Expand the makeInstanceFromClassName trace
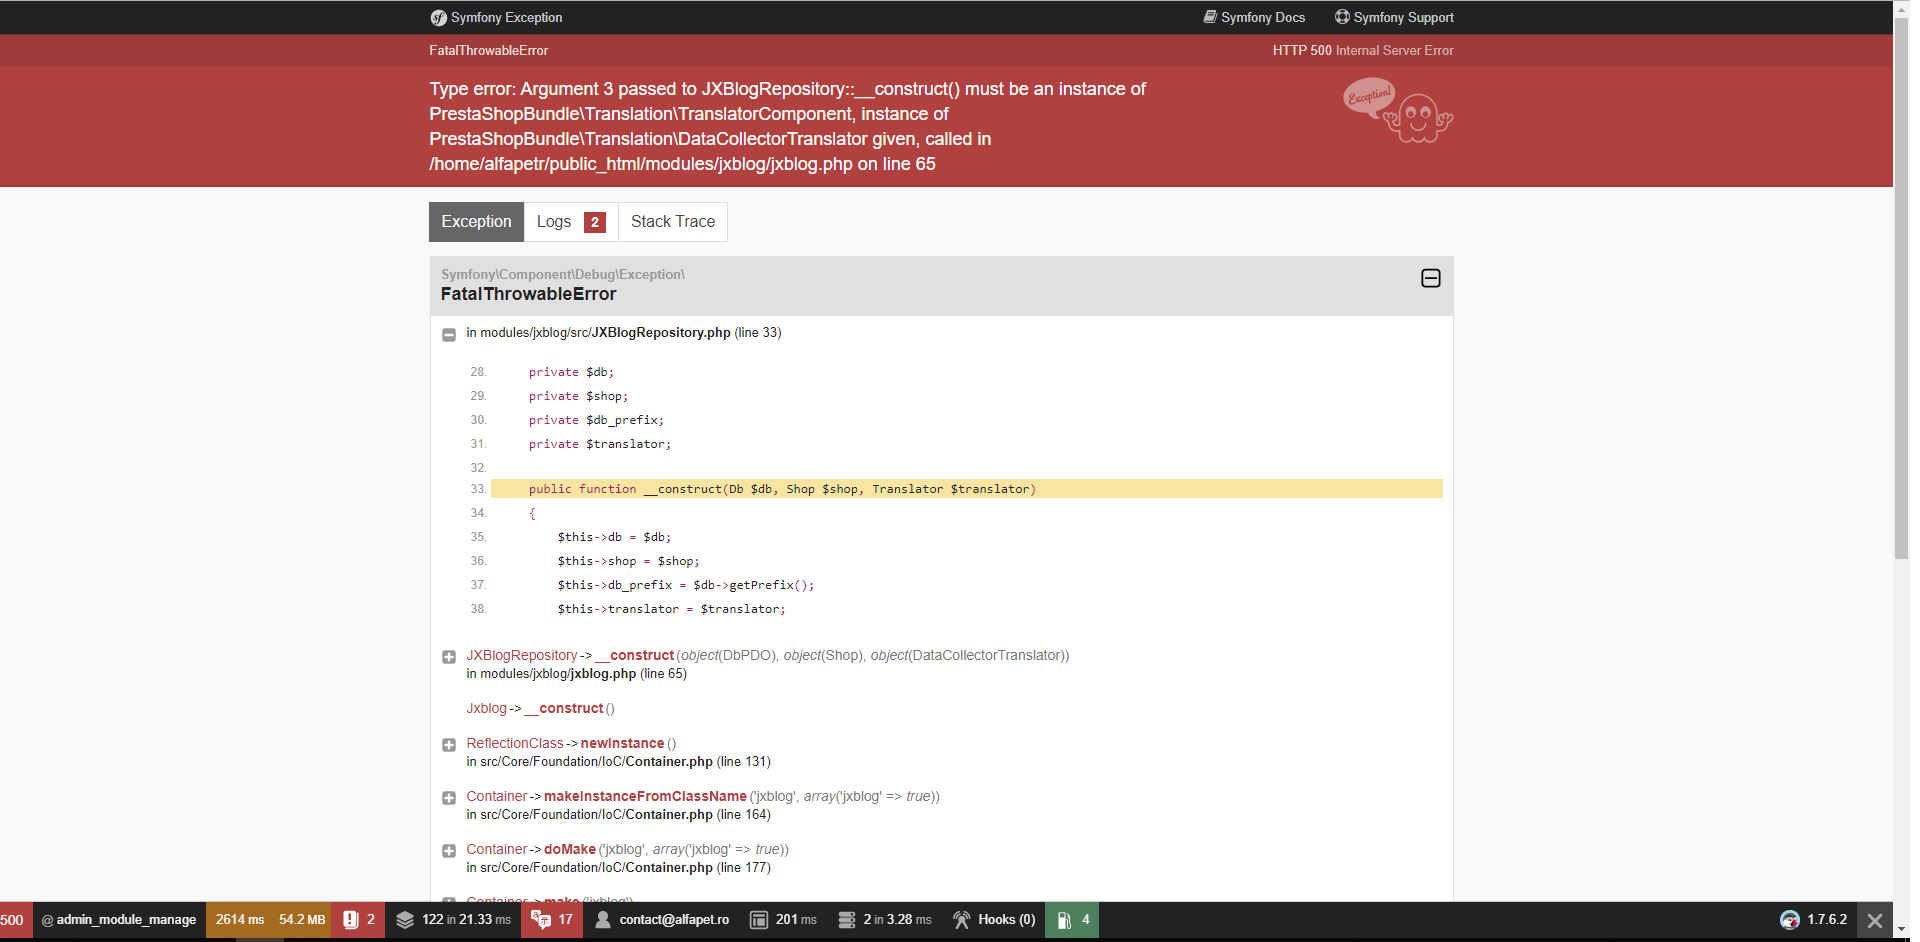Viewport: 1920px width, 942px height. (x=449, y=798)
